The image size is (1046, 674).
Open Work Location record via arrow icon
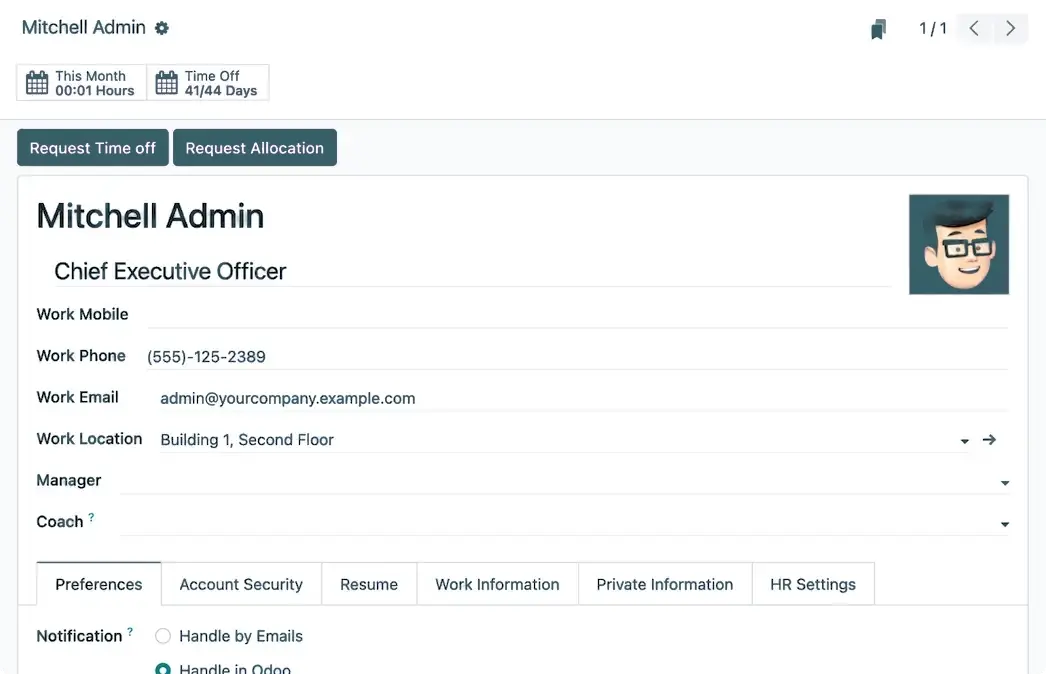tap(989, 440)
